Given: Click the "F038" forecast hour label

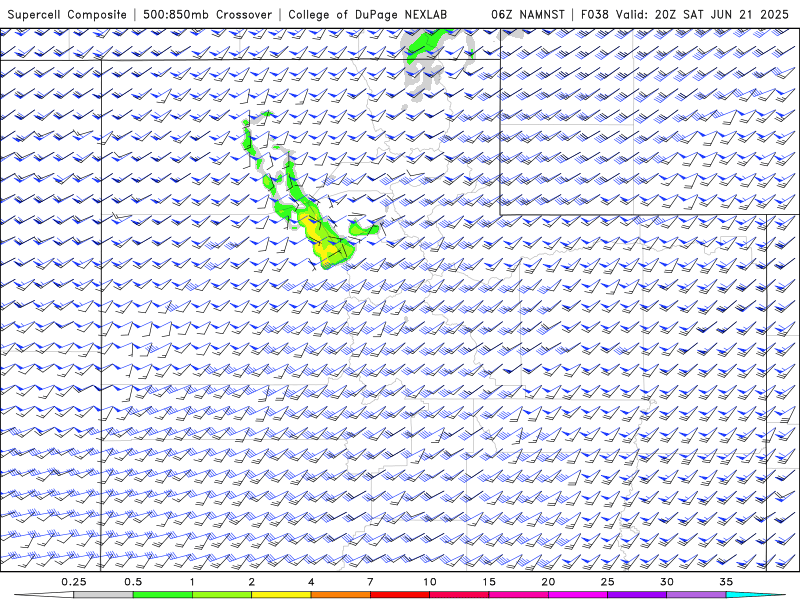Looking at the screenshot, I should point(595,14).
